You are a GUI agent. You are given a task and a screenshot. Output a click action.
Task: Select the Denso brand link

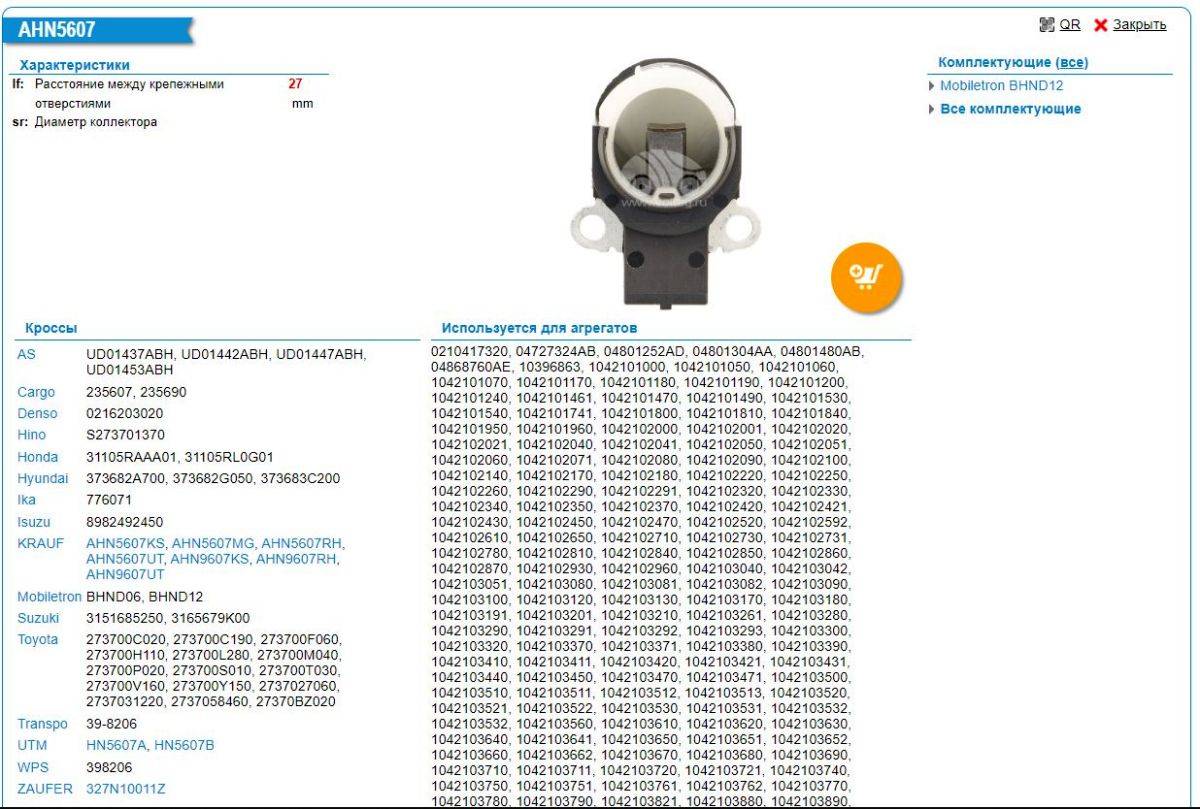click(37, 413)
